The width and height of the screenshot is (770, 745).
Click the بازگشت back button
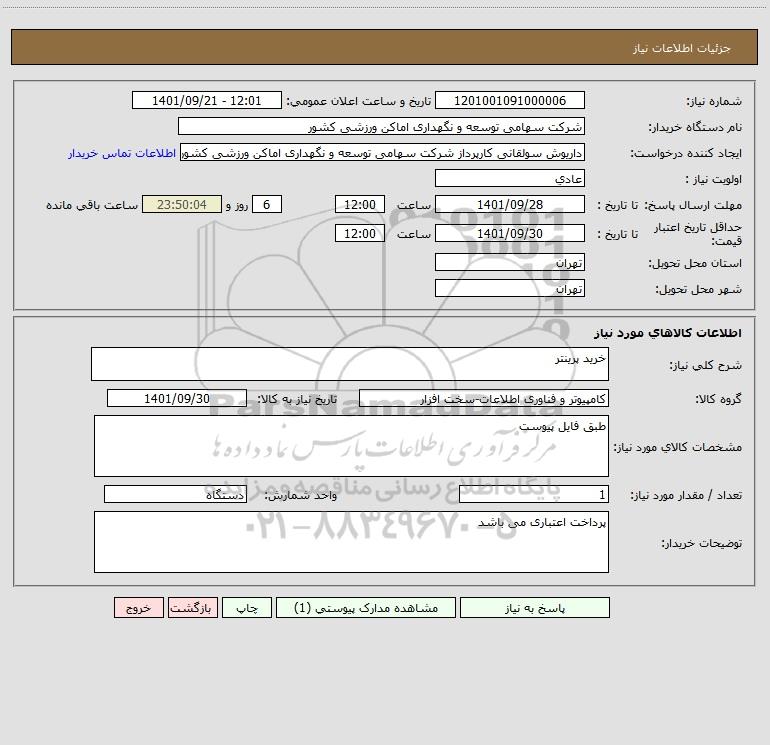pyautogui.click(x=192, y=608)
